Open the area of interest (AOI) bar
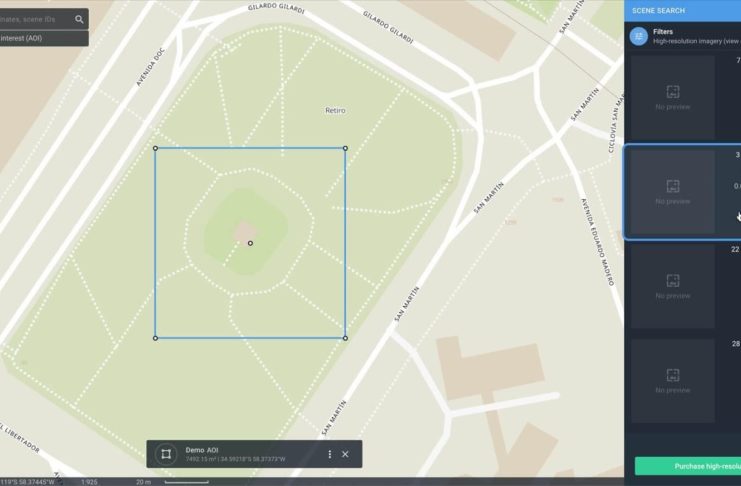The width and height of the screenshot is (741, 486). click(x=44, y=38)
